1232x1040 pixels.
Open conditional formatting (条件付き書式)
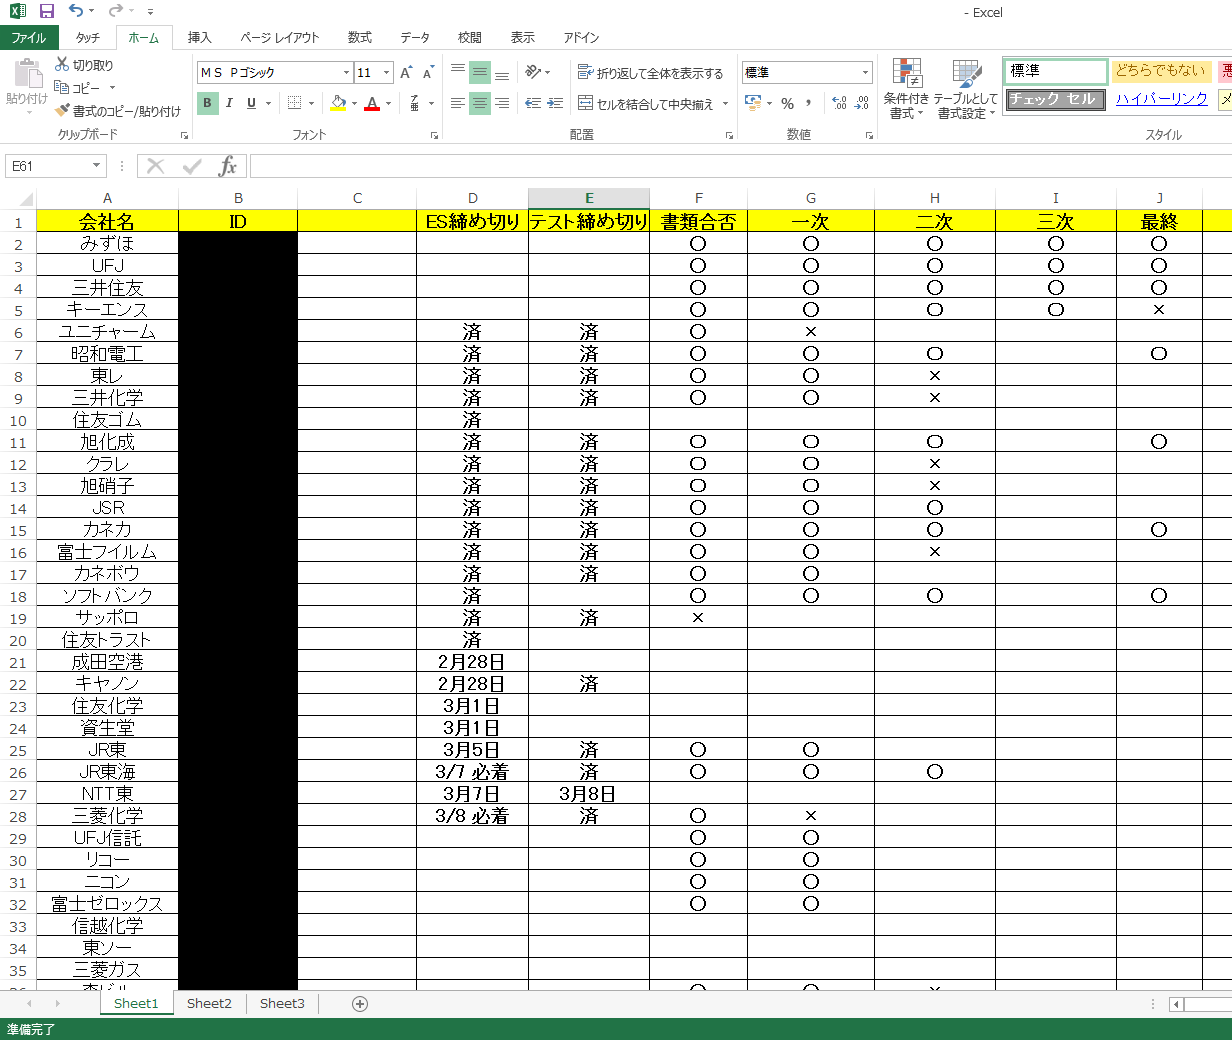point(907,90)
